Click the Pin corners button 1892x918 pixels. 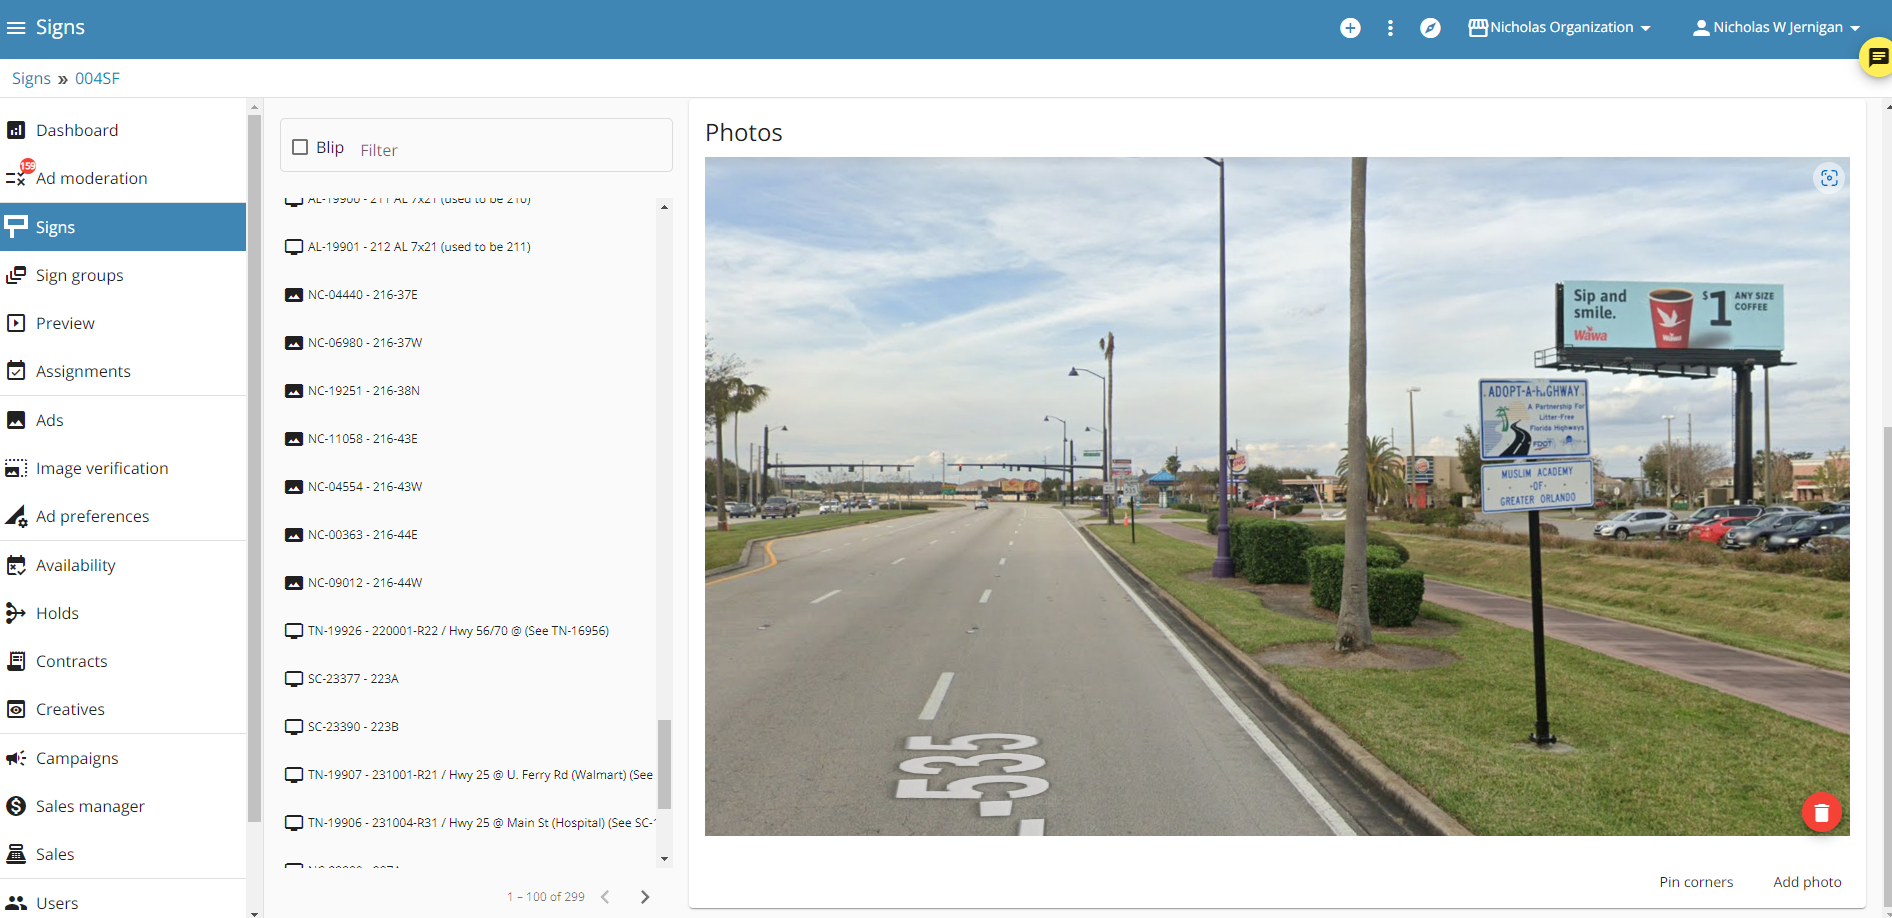tap(1696, 882)
